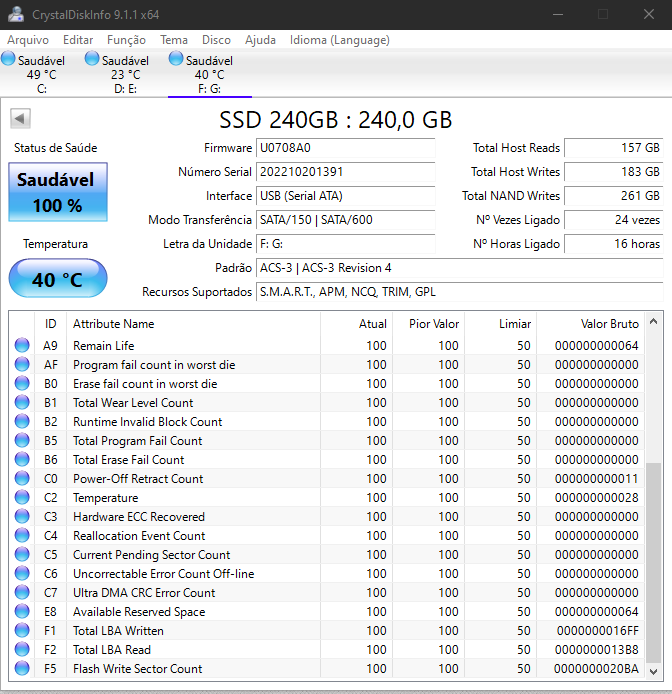This screenshot has height=694, width=672.
Task: Click status orb for Total LBA Read
Action: click(22, 650)
